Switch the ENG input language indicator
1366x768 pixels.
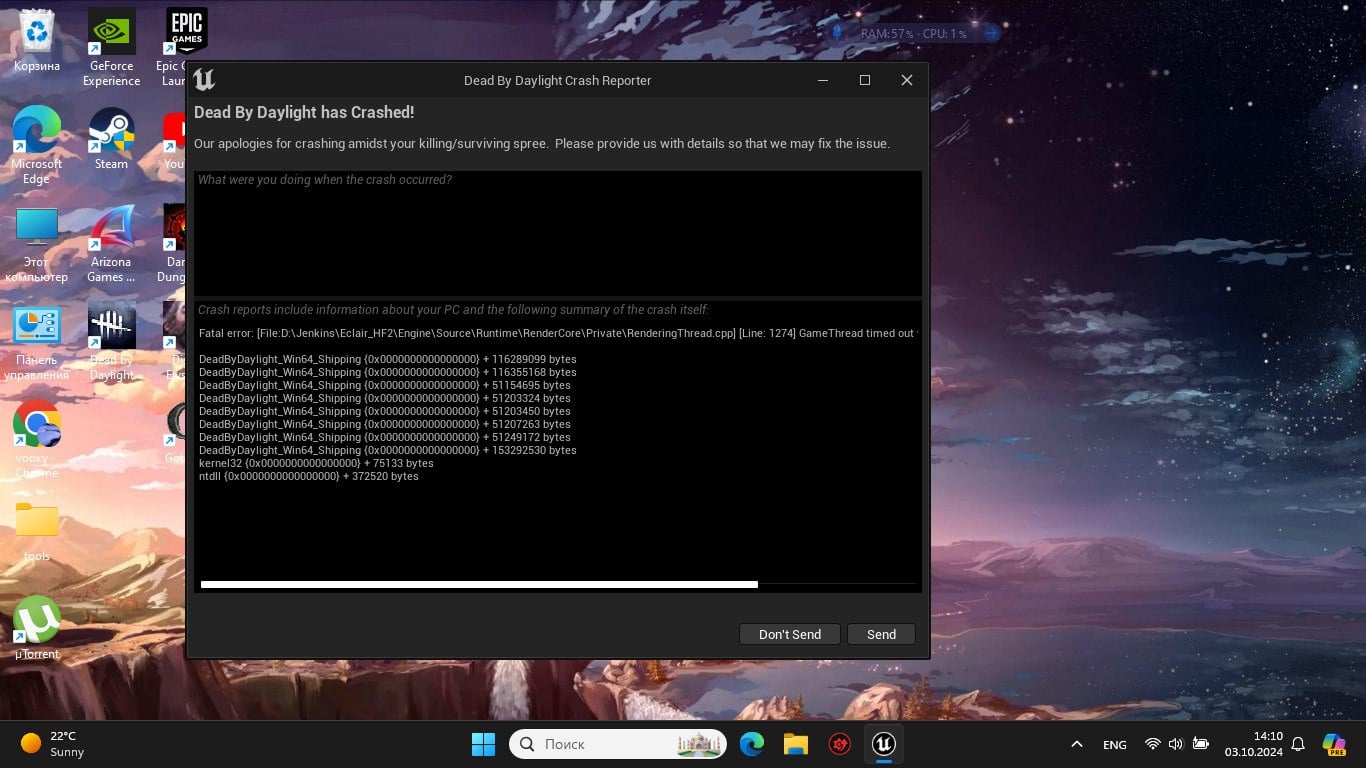pyautogui.click(x=1114, y=744)
